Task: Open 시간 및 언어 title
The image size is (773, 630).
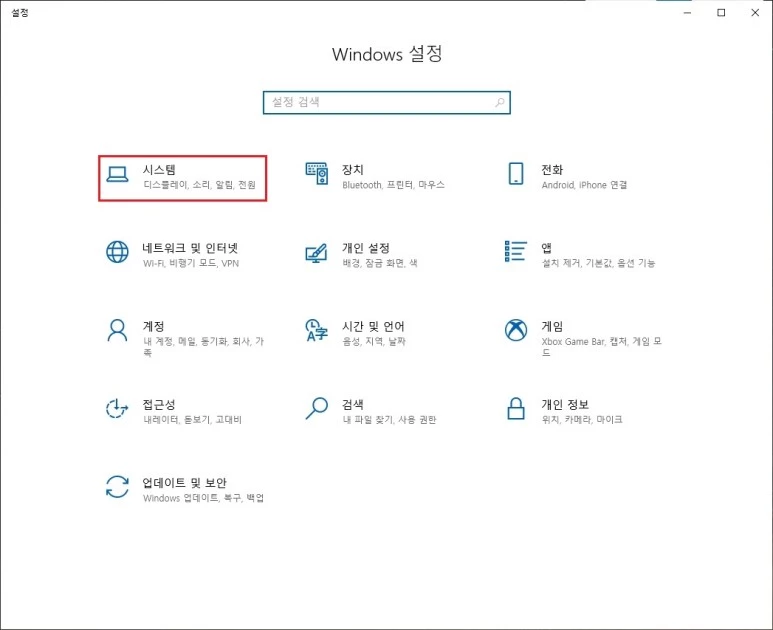Action: (373, 326)
